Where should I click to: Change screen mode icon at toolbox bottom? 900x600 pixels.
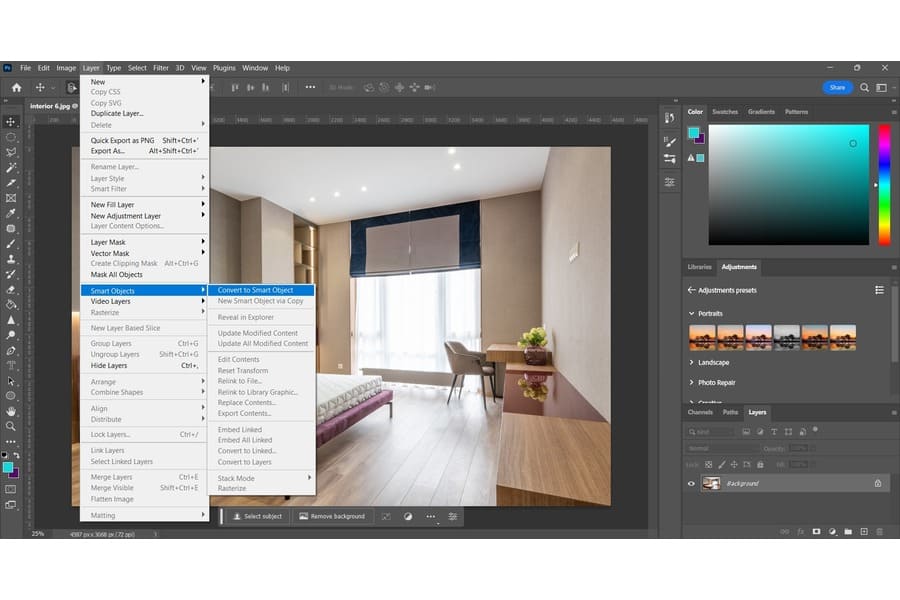pyautogui.click(x=10, y=505)
